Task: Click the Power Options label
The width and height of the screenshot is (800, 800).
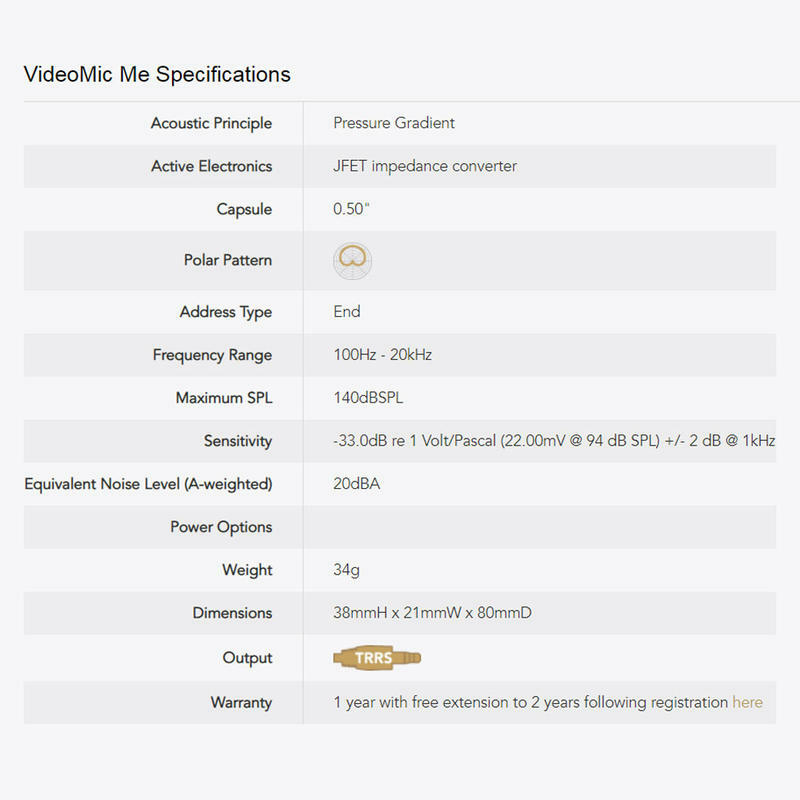Action: pyautogui.click(x=221, y=527)
